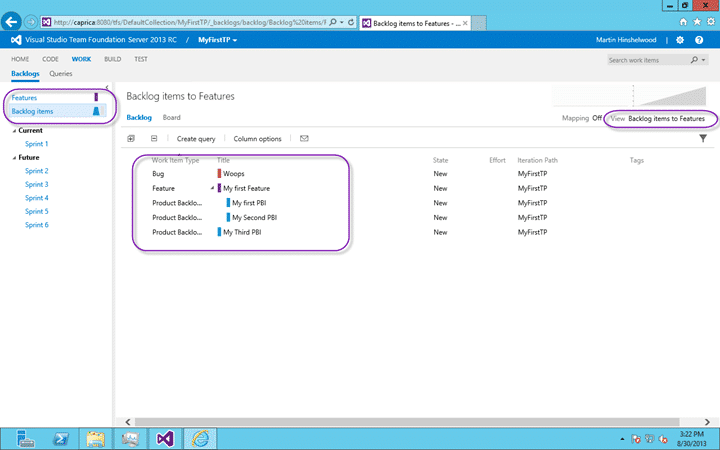Collapse the Current sprint group
720x450 pixels.
click(14, 131)
